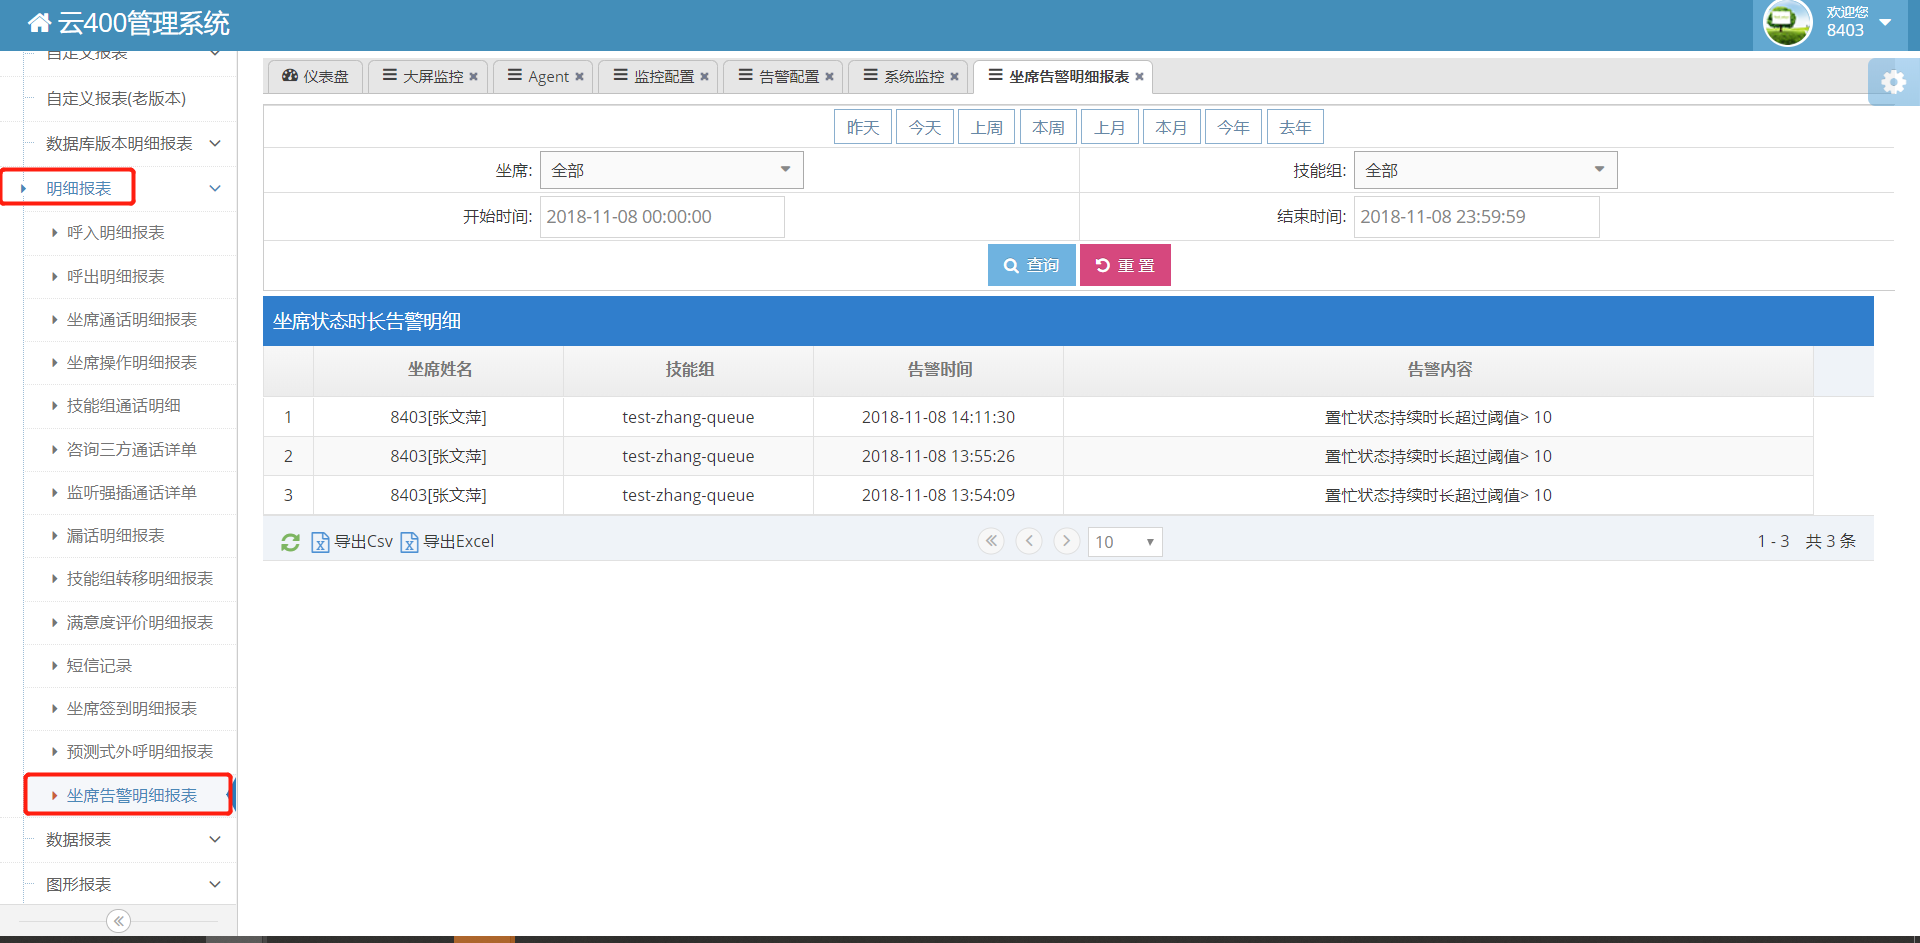The height and width of the screenshot is (943, 1920).
Task: Select the 去年 date shortcut
Action: coord(1296,127)
